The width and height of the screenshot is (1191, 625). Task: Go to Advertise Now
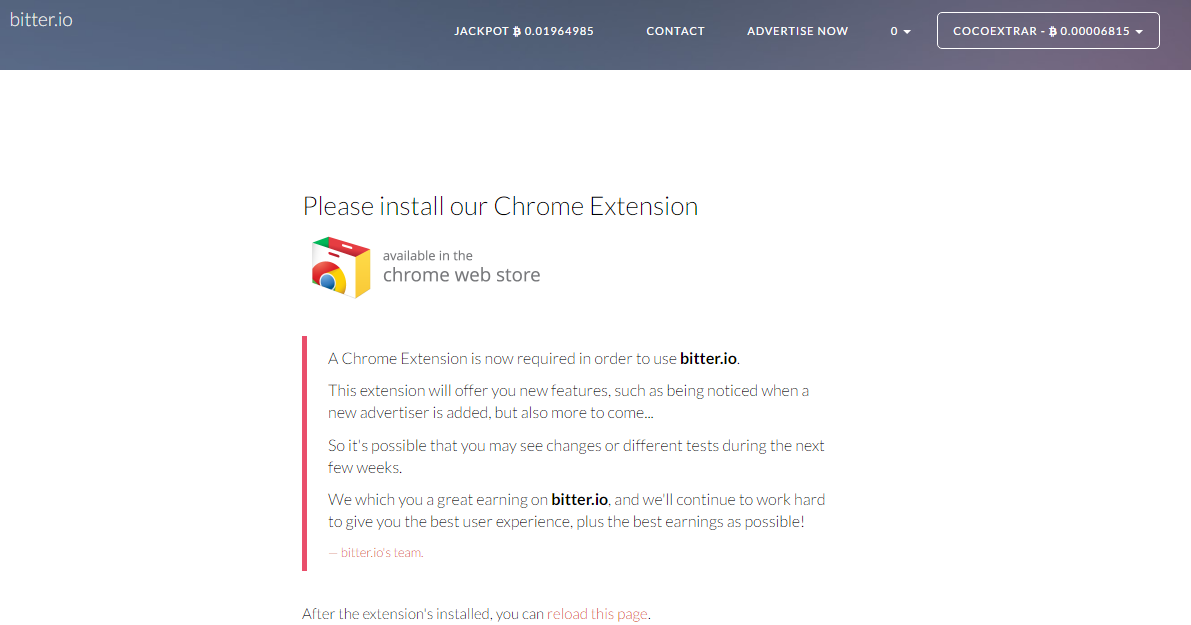pos(798,31)
